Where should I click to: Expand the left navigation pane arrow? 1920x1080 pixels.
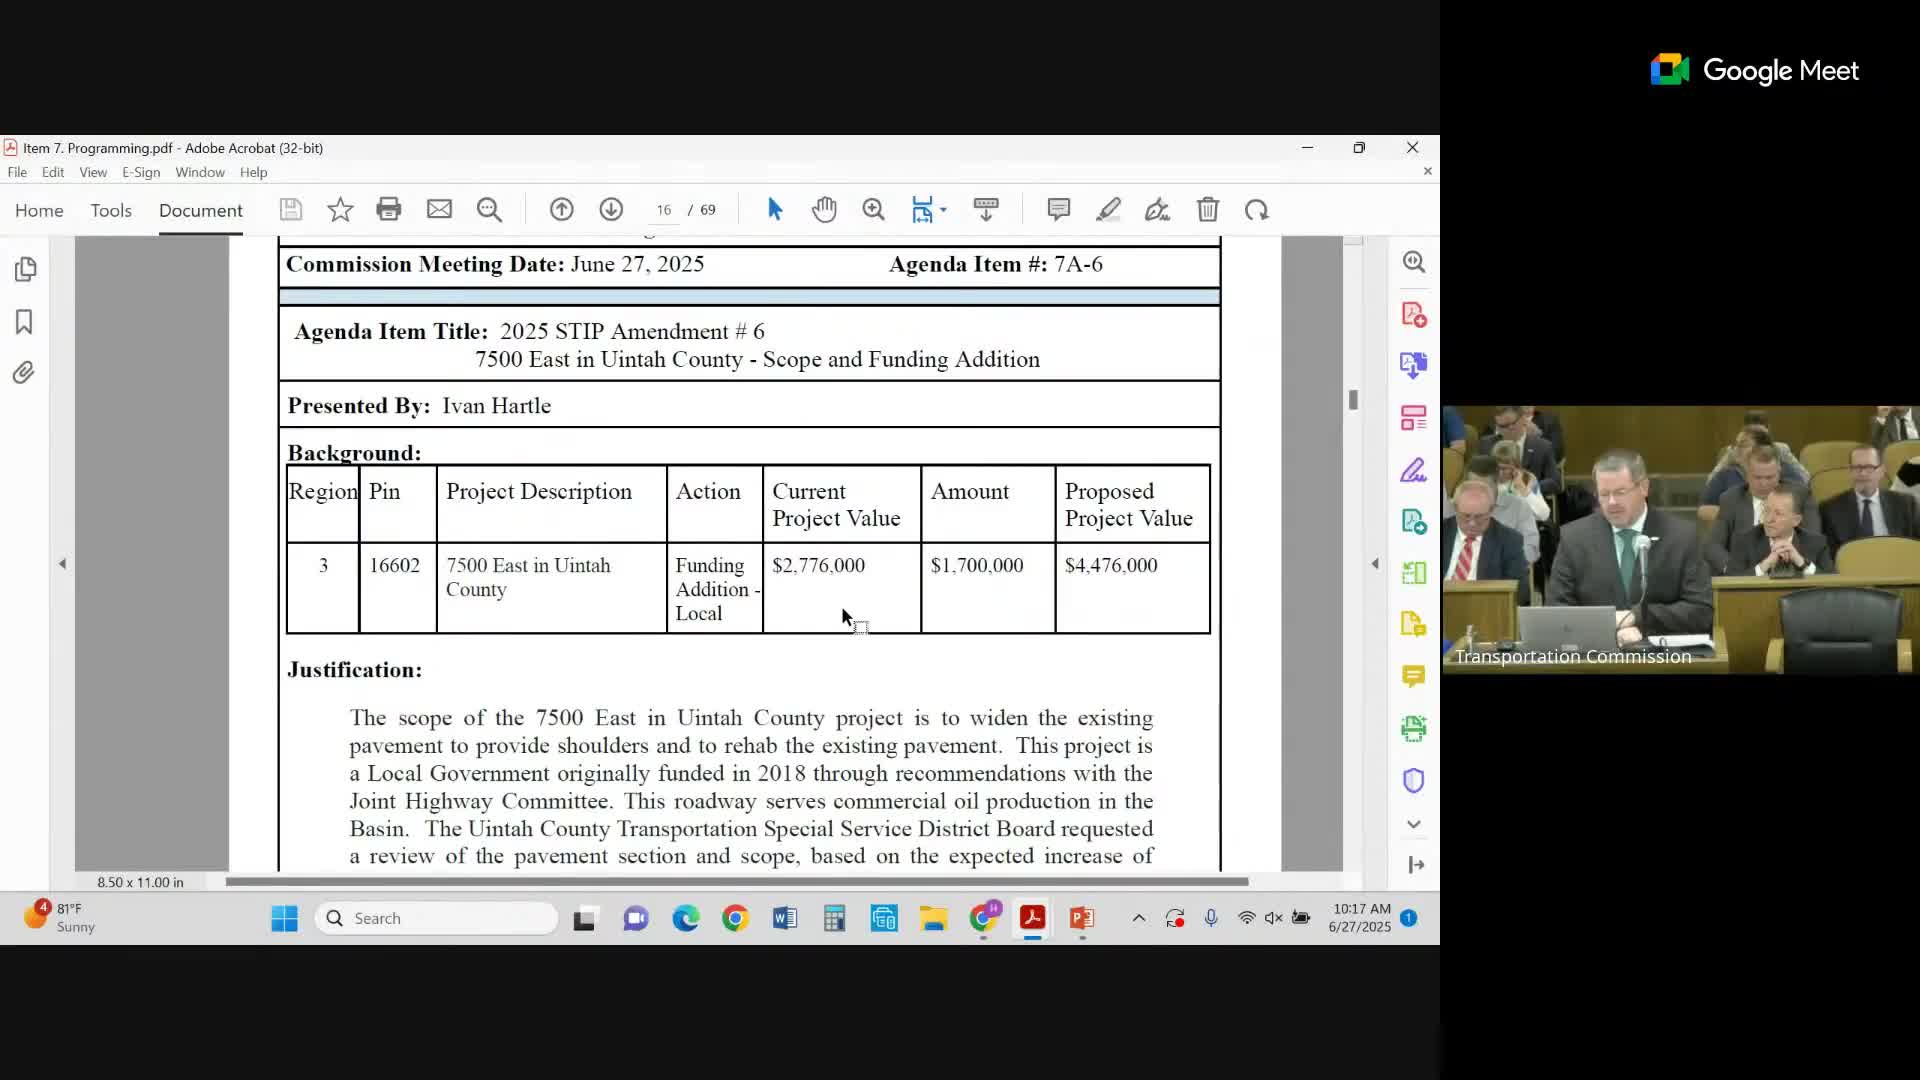(x=62, y=564)
